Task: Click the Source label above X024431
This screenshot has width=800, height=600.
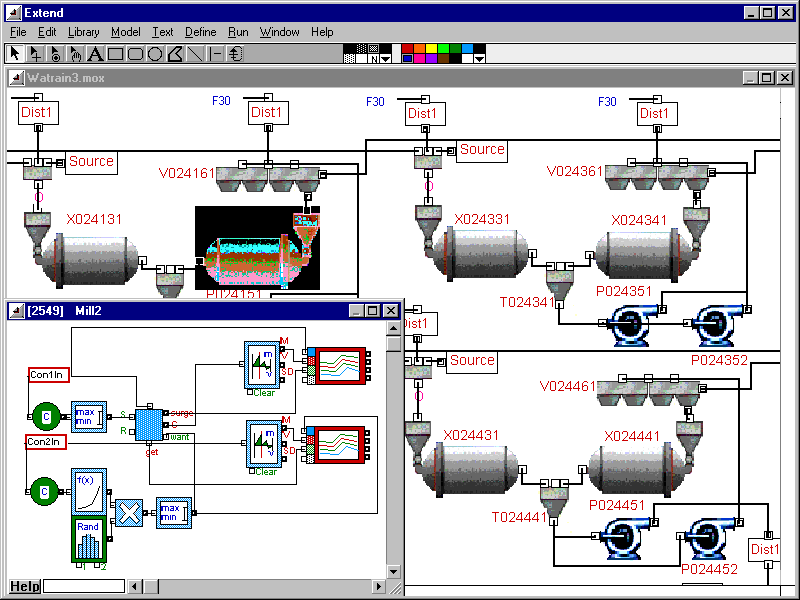Action: tap(472, 360)
